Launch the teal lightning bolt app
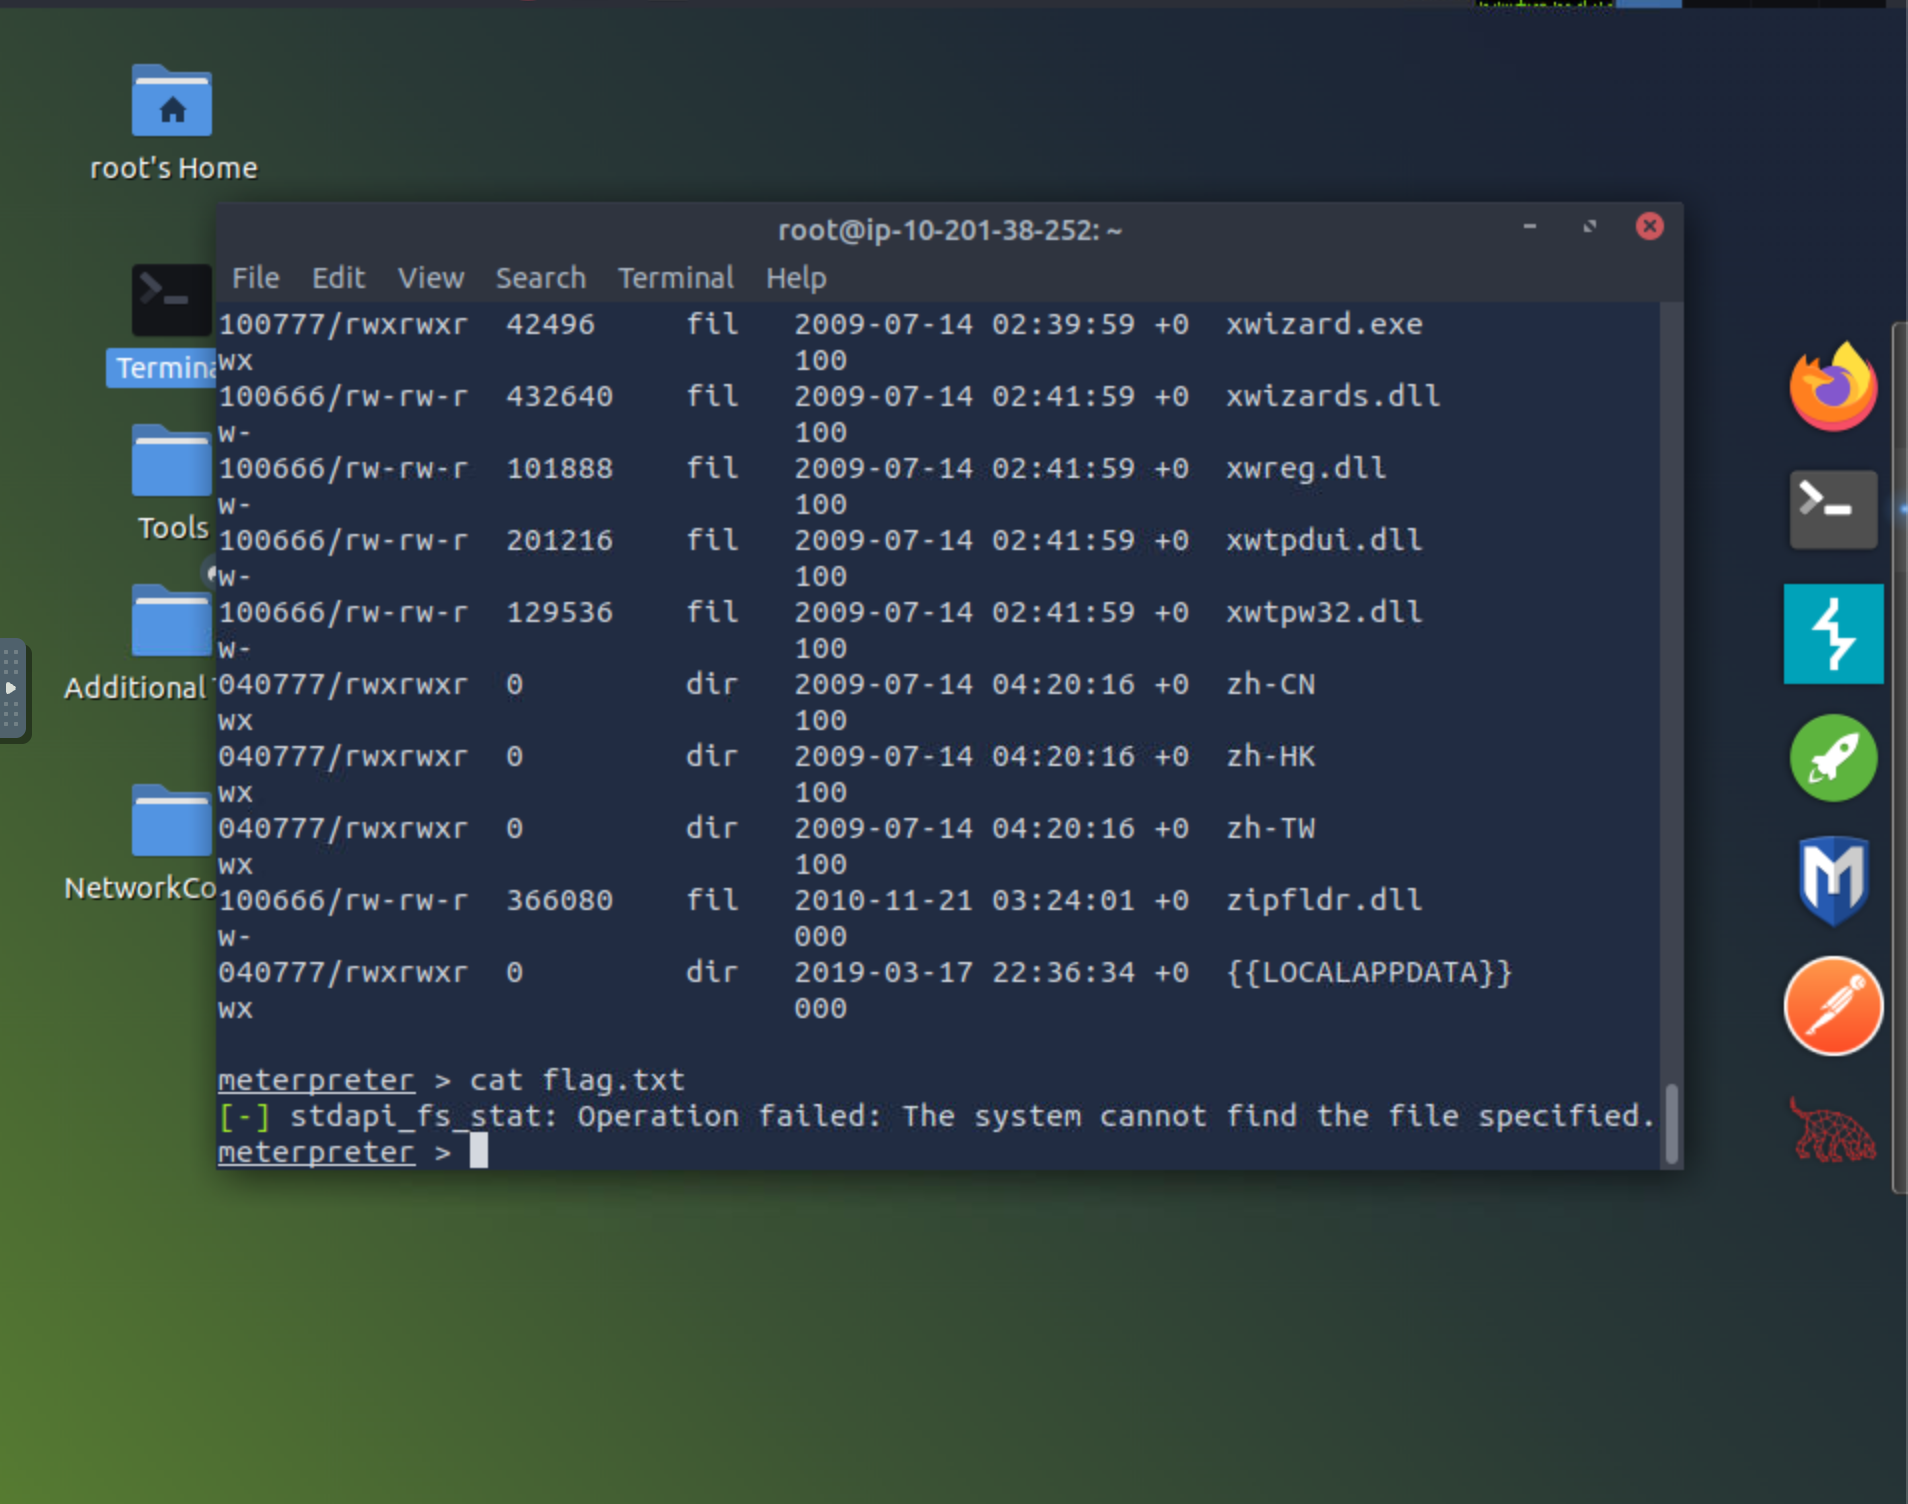This screenshot has height=1504, width=1908. (1833, 633)
